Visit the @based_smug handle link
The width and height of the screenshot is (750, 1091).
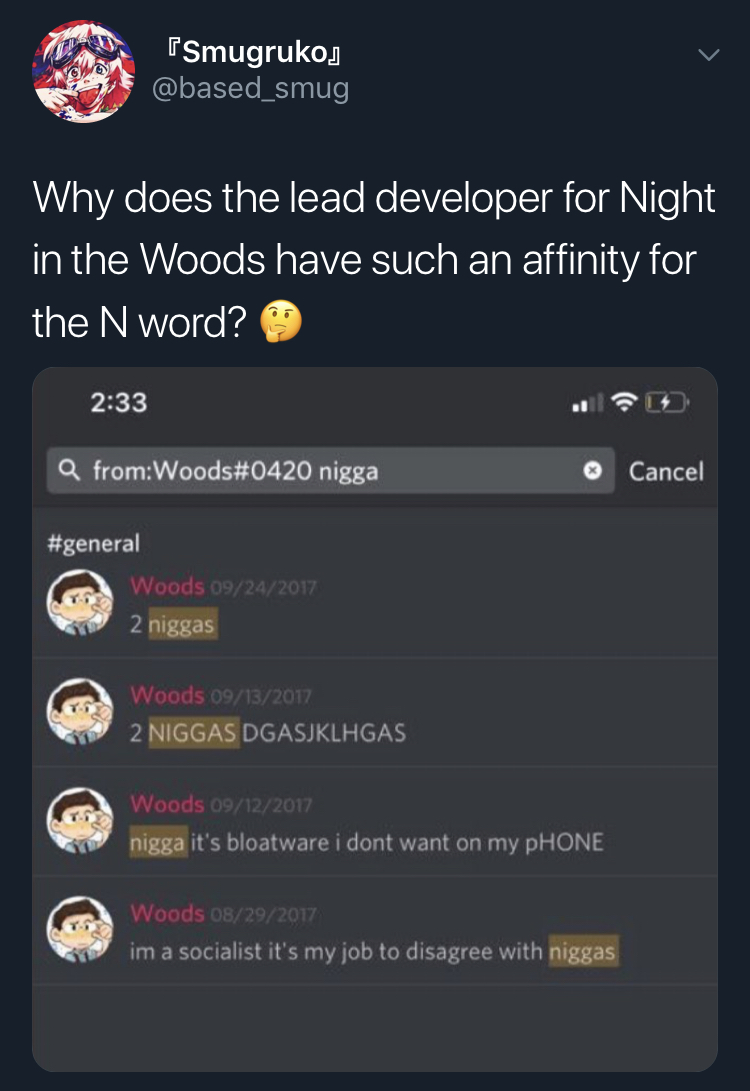(x=250, y=88)
